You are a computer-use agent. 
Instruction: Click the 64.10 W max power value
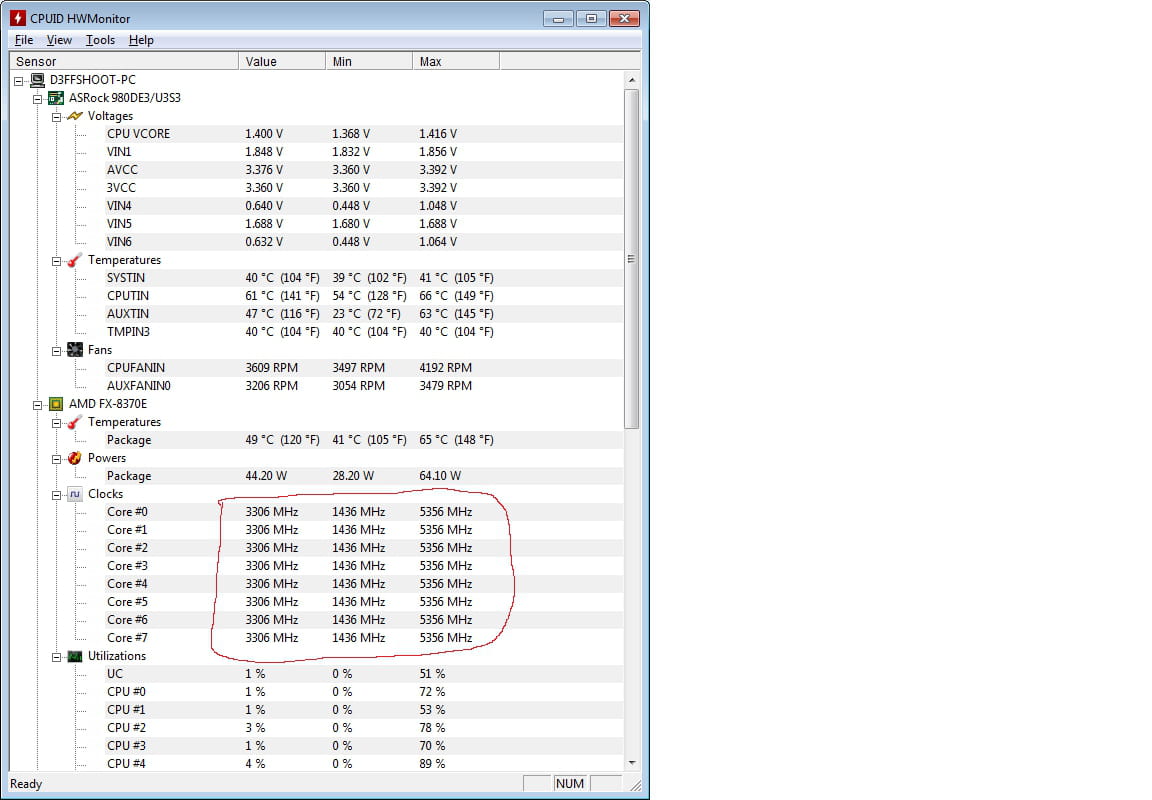pyautogui.click(x=440, y=476)
